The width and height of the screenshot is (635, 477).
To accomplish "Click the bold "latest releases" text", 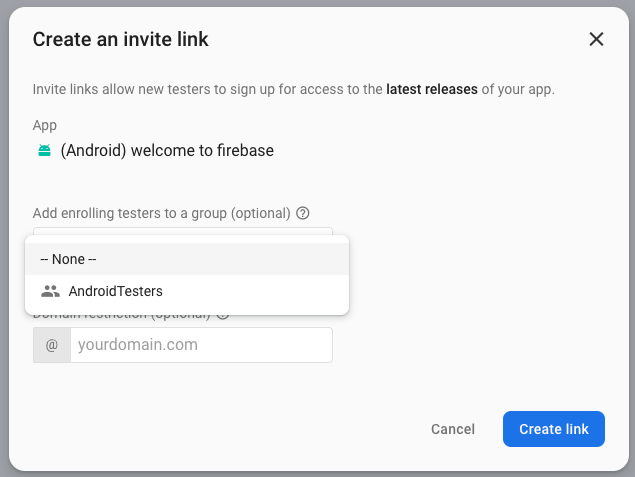I will (431, 89).
